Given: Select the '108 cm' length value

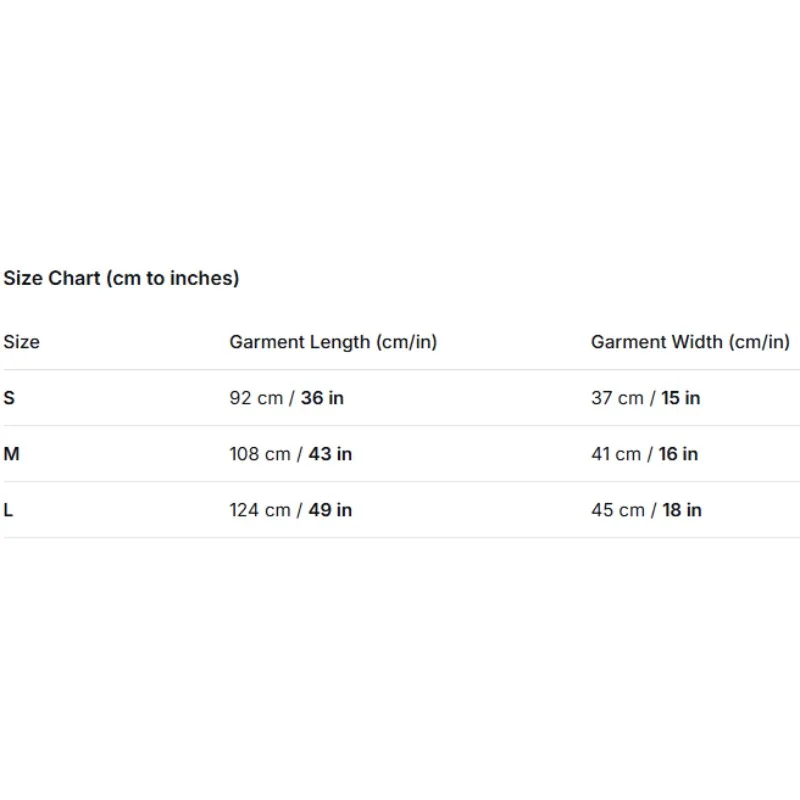Looking at the screenshot, I should click(x=260, y=454).
